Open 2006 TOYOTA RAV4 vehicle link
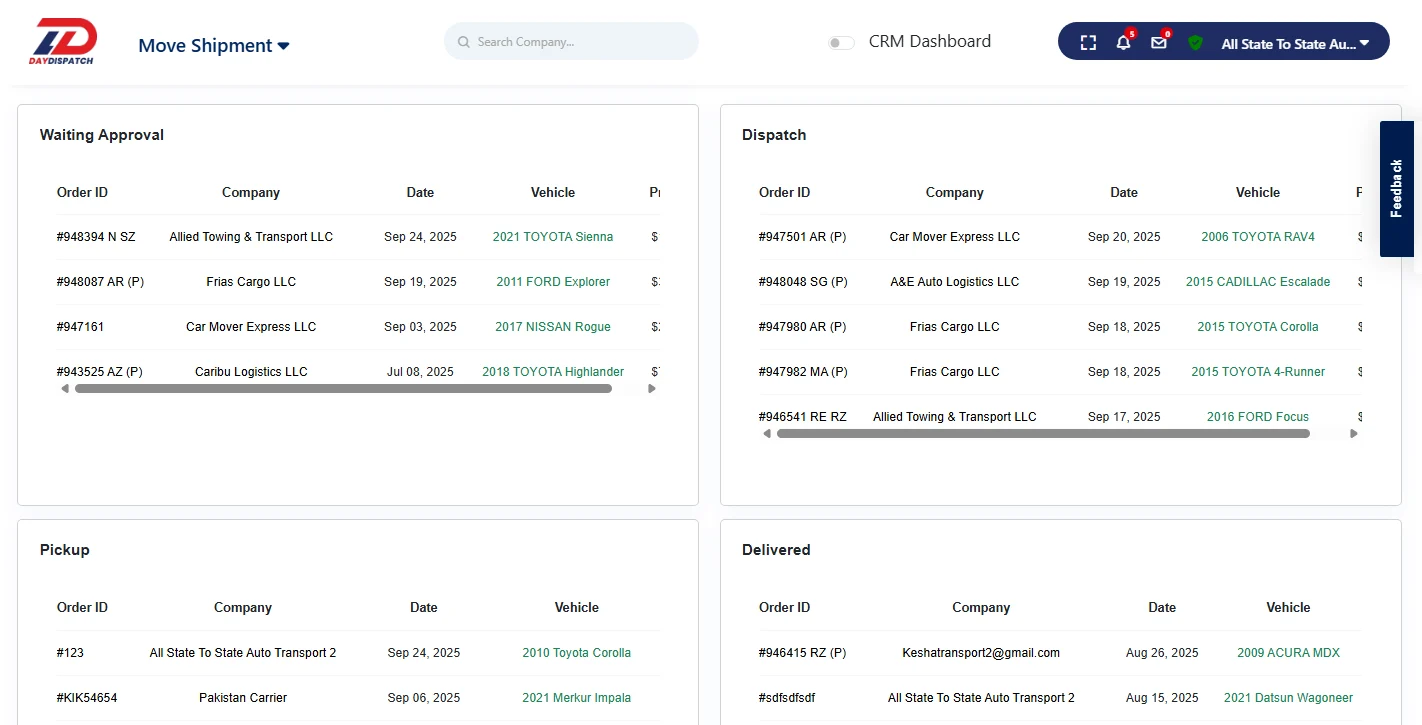The height and width of the screenshot is (725, 1422). pos(1258,237)
